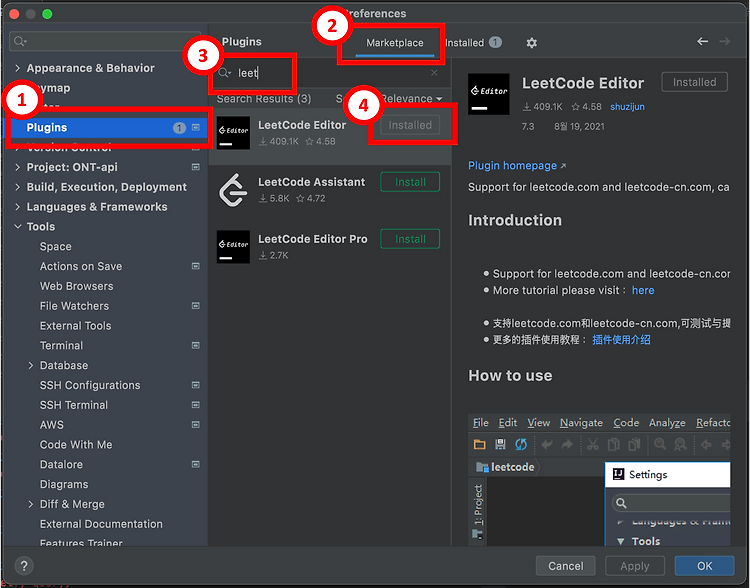Viewport: 750px width, 588px height.
Task: Click the project-level icon beside File Watchers
Action: pos(196,306)
